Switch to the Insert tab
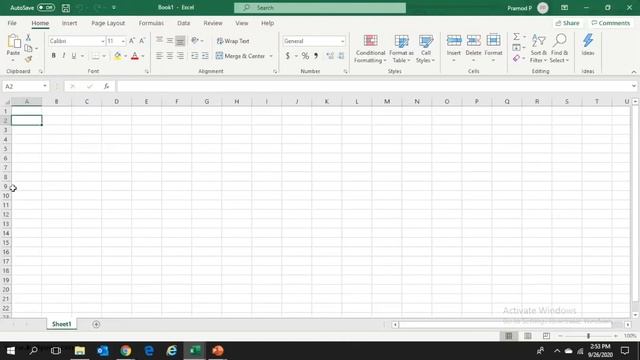Screen dimensions: 640x360 (x=69, y=23)
